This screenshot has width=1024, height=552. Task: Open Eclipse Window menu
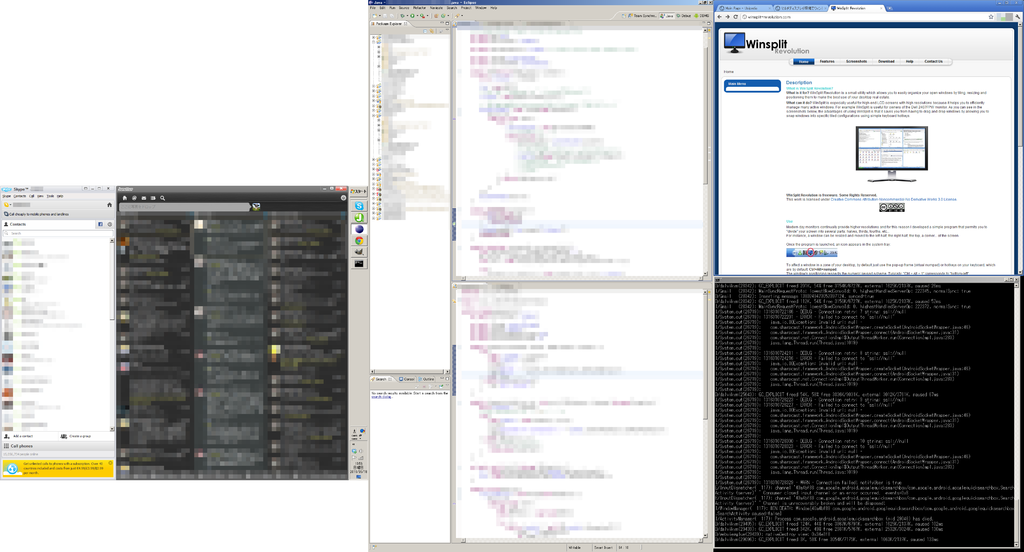481,8
